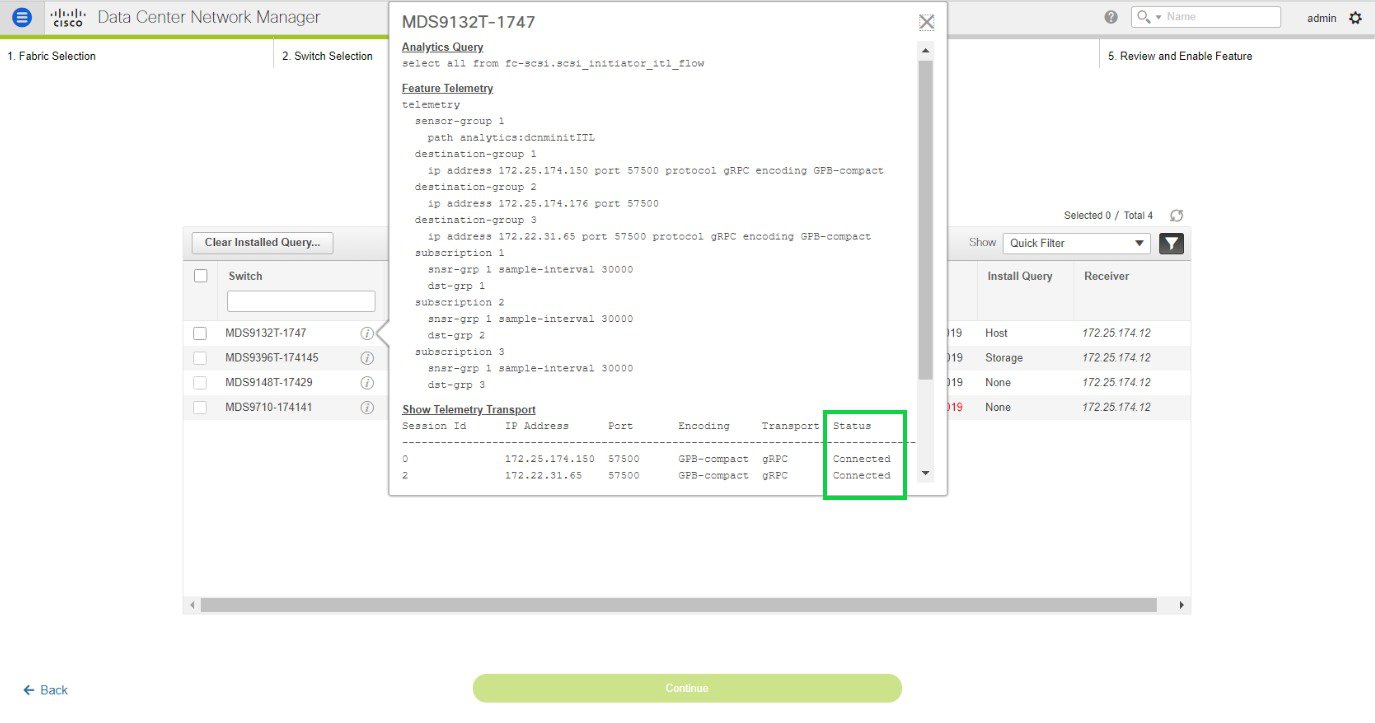1375x723 pixels.
Task: Select the MDS9710-174141 switch name
Action: [x=268, y=408]
